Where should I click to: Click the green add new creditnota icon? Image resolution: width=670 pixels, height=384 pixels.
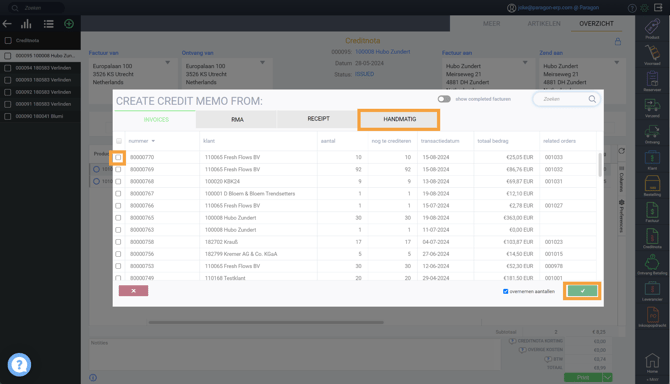tap(69, 24)
